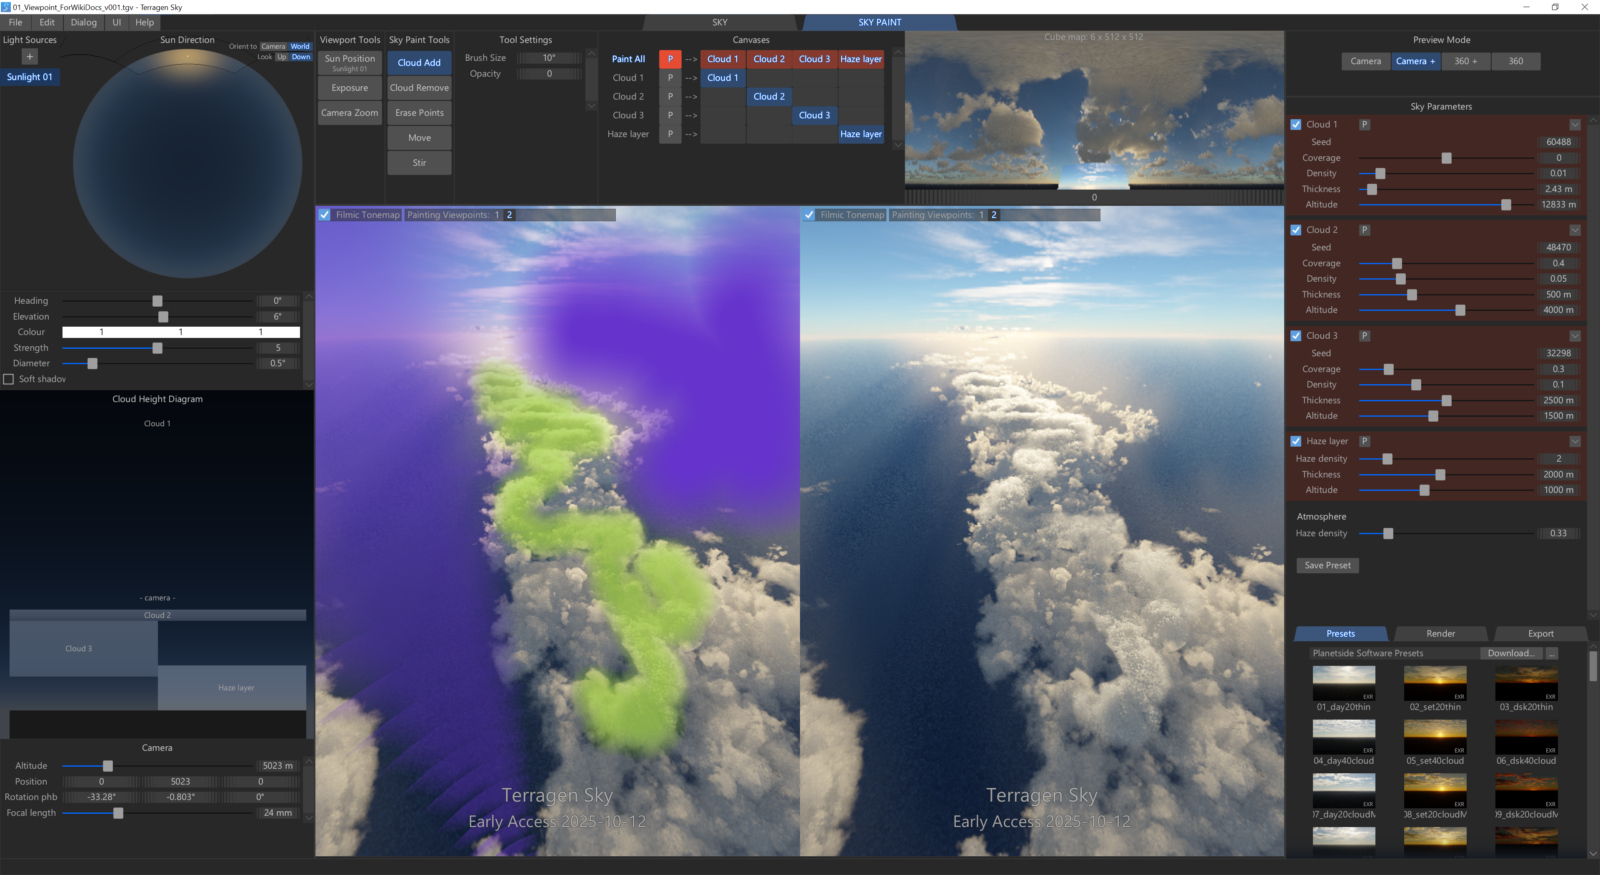The width and height of the screenshot is (1600, 875).
Task: Adjust the Cloud 1 Coverage slider
Action: pos(1446,158)
